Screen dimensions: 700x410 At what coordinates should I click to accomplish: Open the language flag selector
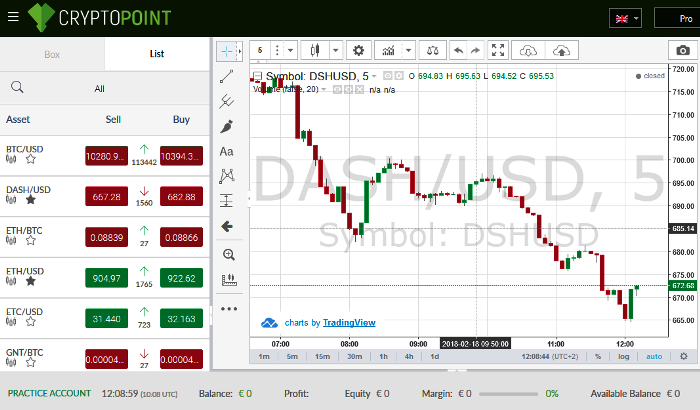point(625,19)
